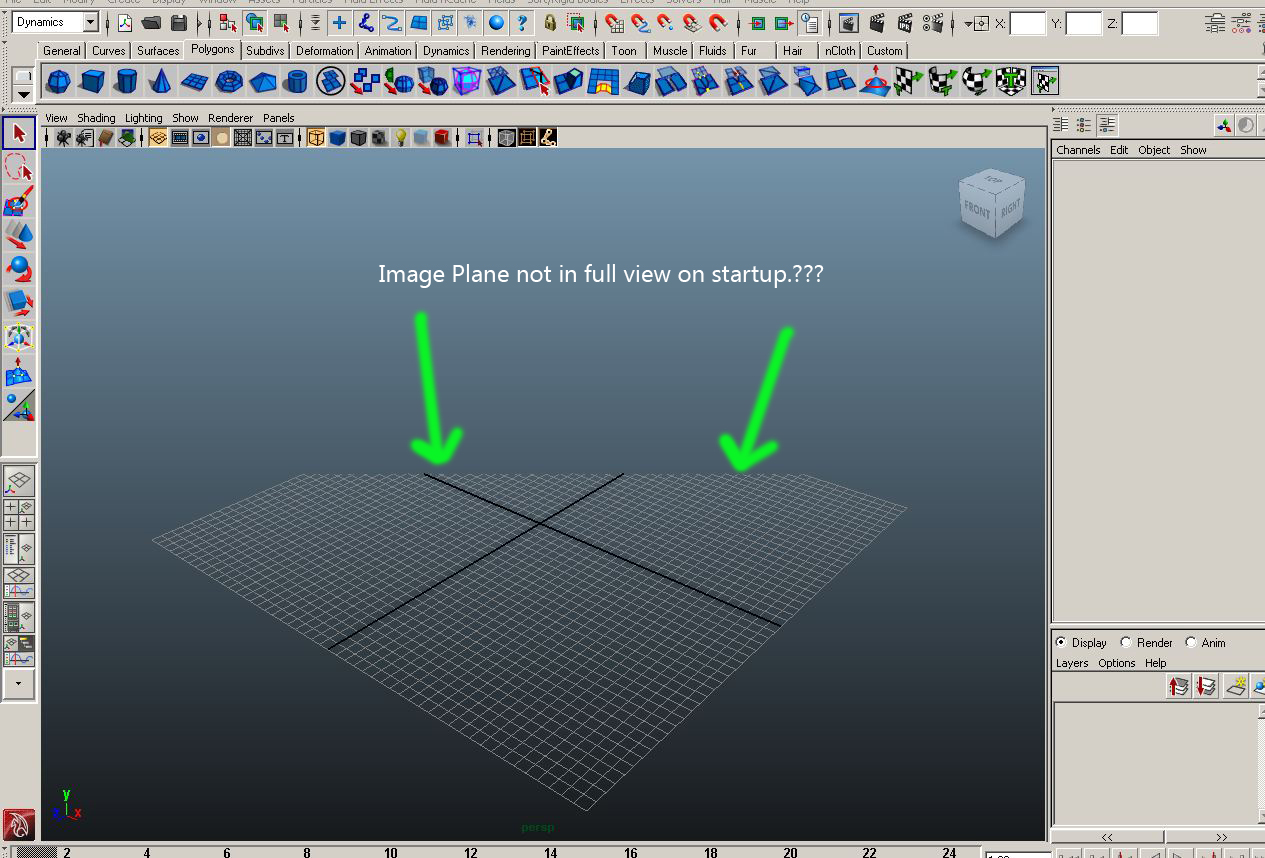Select the arrow Select tool in toolbox
The image size is (1265, 858).
point(19,133)
